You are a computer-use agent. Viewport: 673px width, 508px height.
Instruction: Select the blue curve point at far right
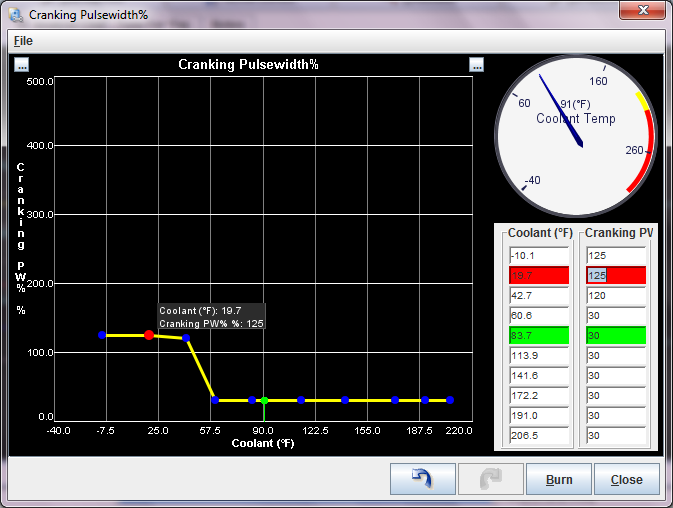450,400
